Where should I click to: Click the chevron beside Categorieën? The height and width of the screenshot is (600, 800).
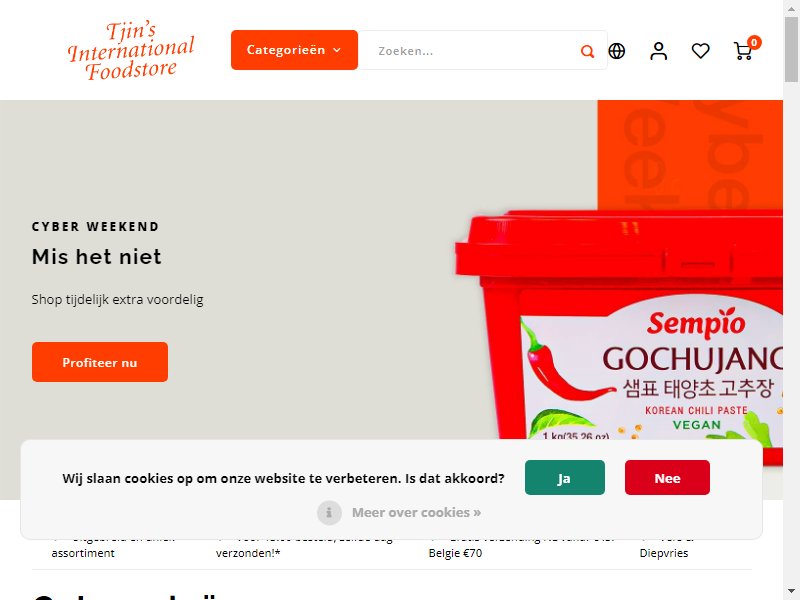pyautogui.click(x=337, y=50)
